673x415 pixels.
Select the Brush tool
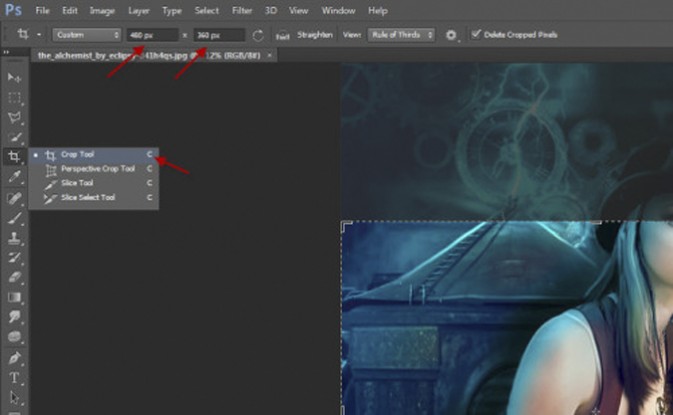coord(15,217)
